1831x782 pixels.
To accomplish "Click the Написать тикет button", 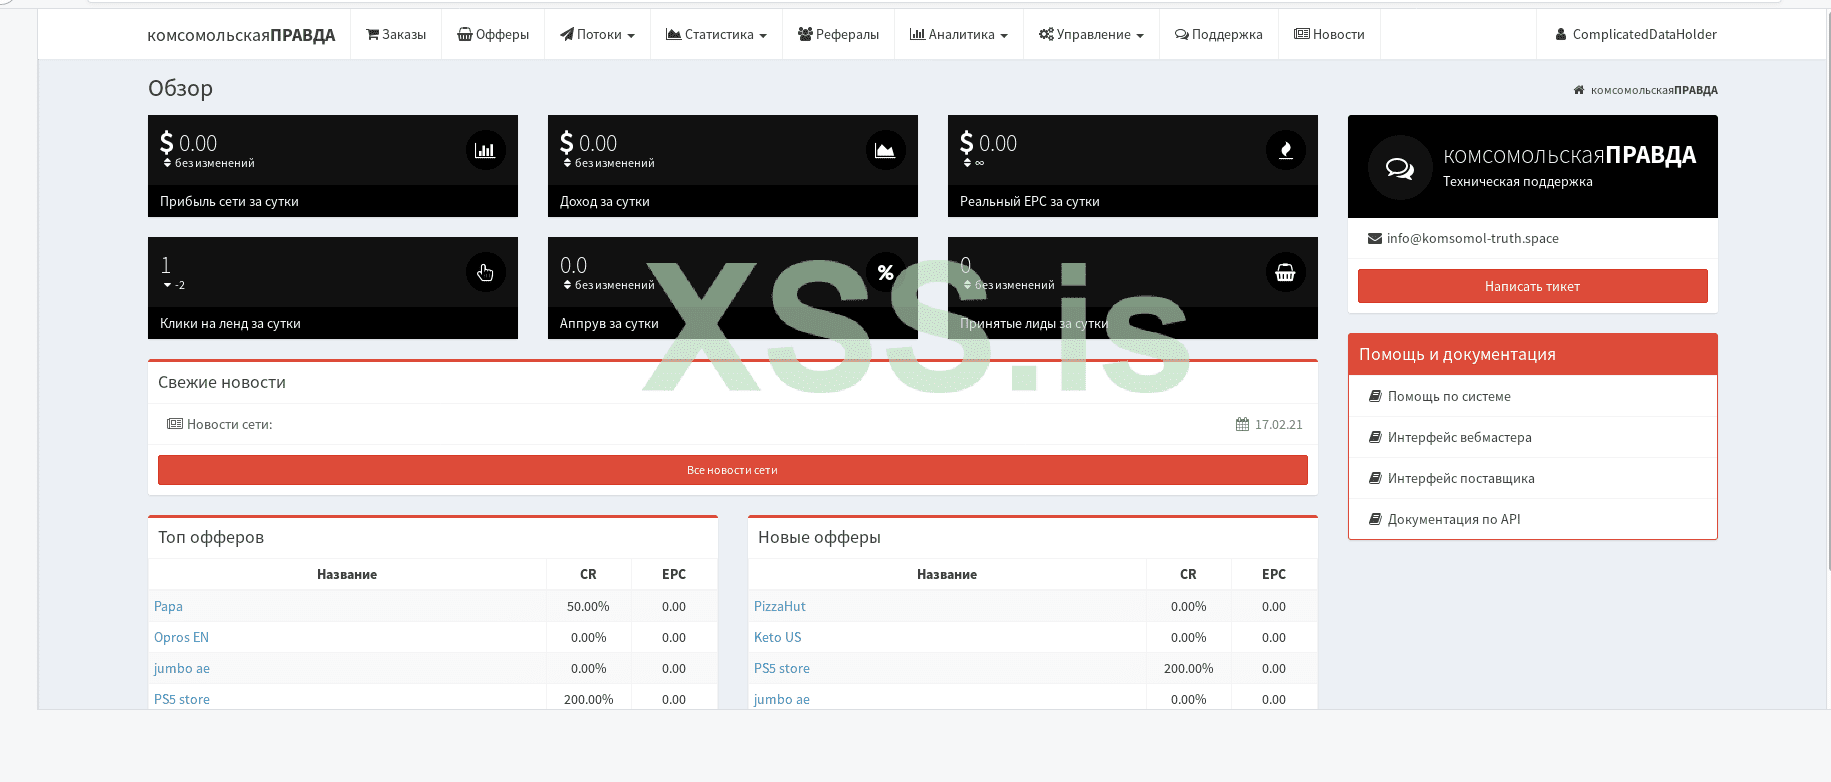I will pos(1532,286).
